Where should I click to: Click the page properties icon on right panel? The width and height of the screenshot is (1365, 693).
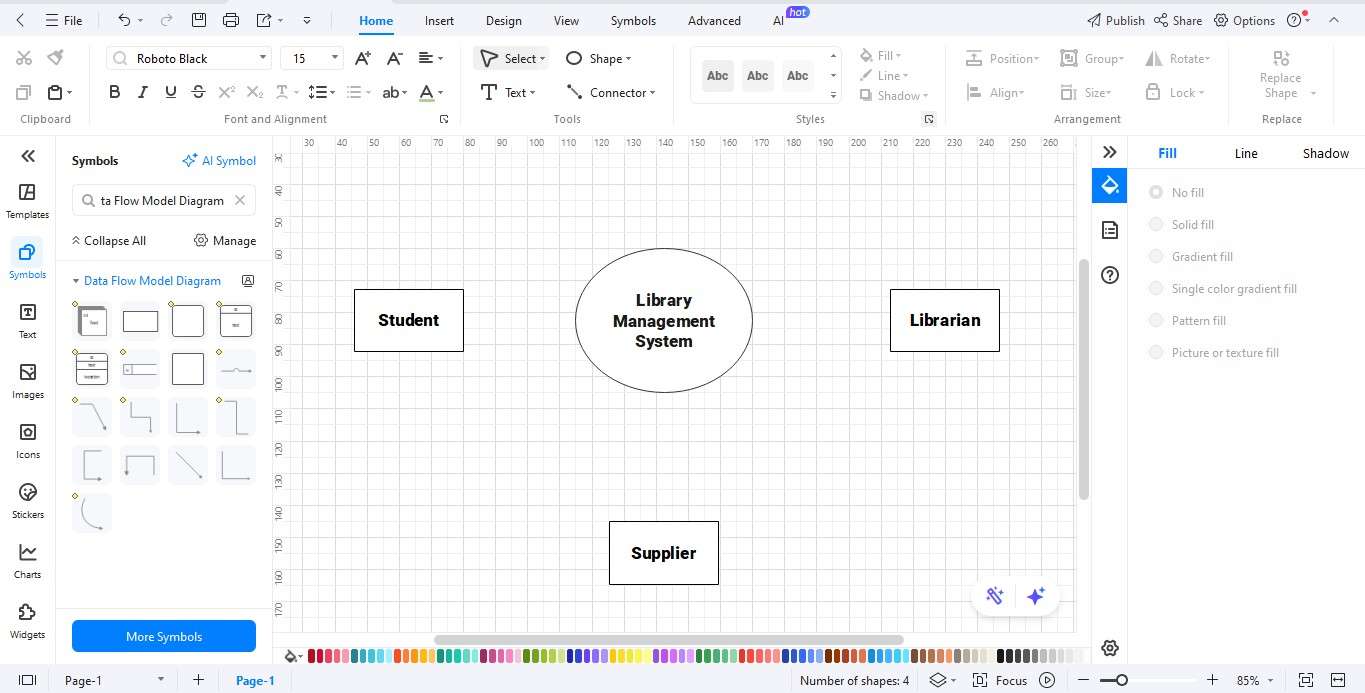[1109, 230]
